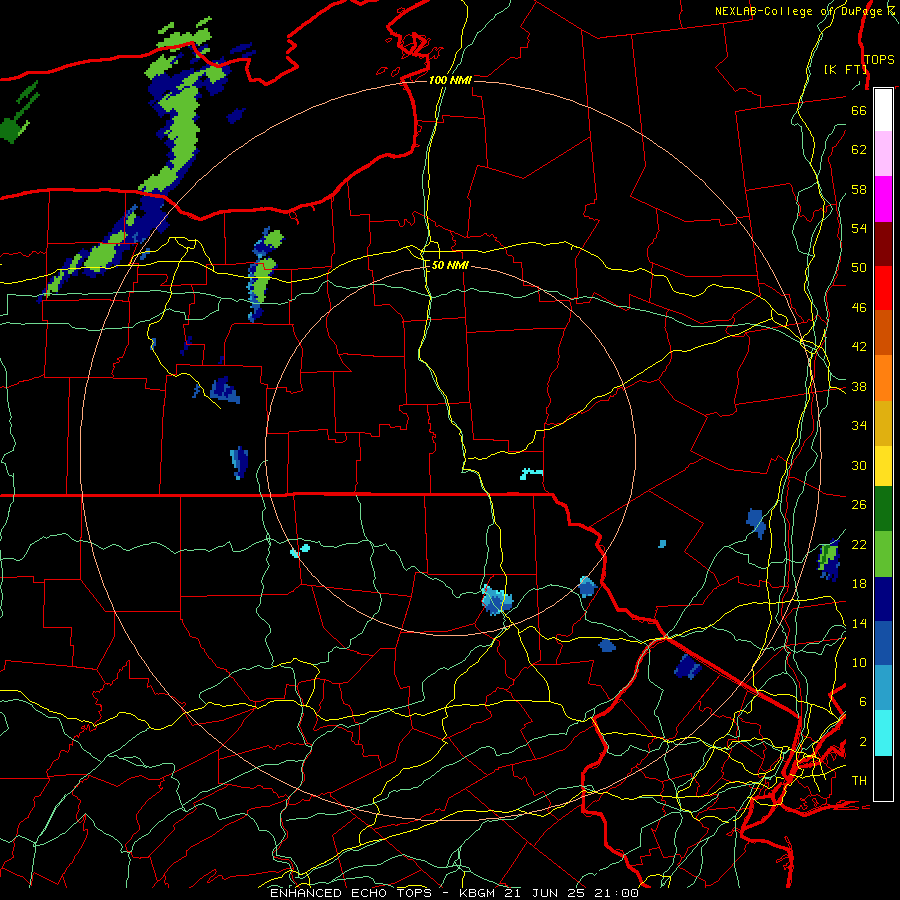The image size is (900, 900).
Task: Click the legend value 54
Action: click(x=859, y=228)
